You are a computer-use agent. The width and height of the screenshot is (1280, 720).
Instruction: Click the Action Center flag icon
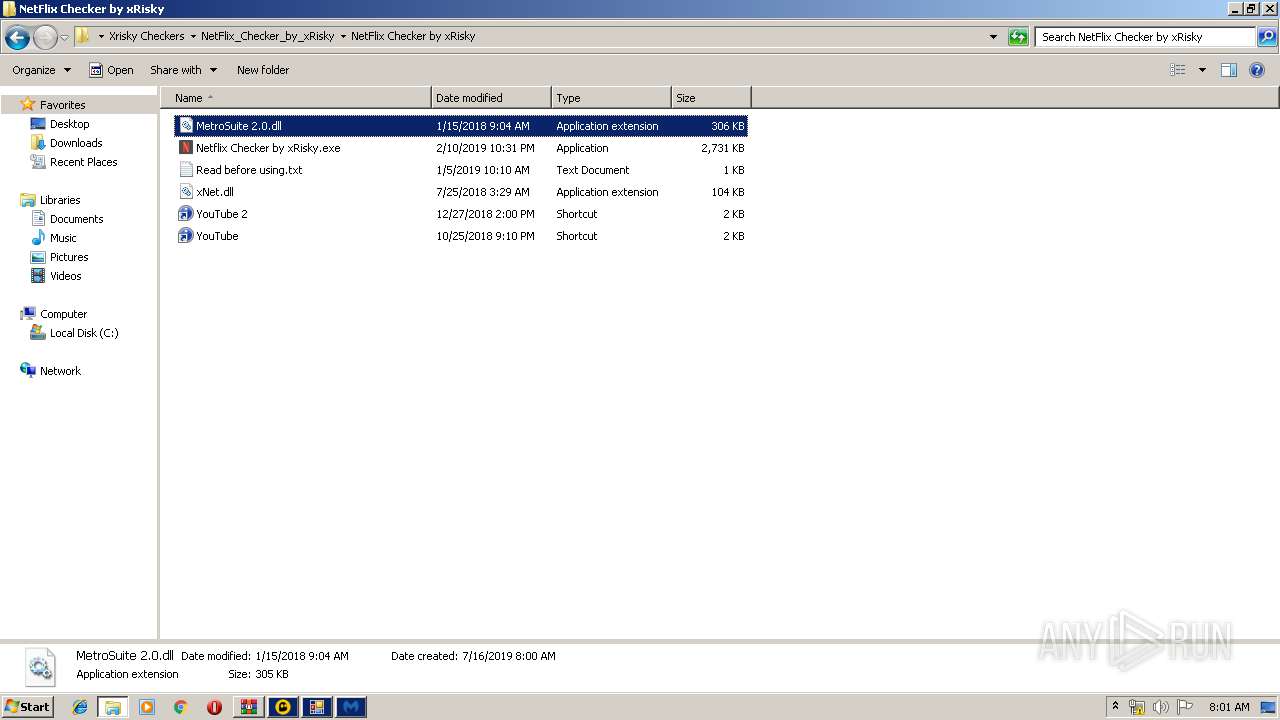(1185, 707)
